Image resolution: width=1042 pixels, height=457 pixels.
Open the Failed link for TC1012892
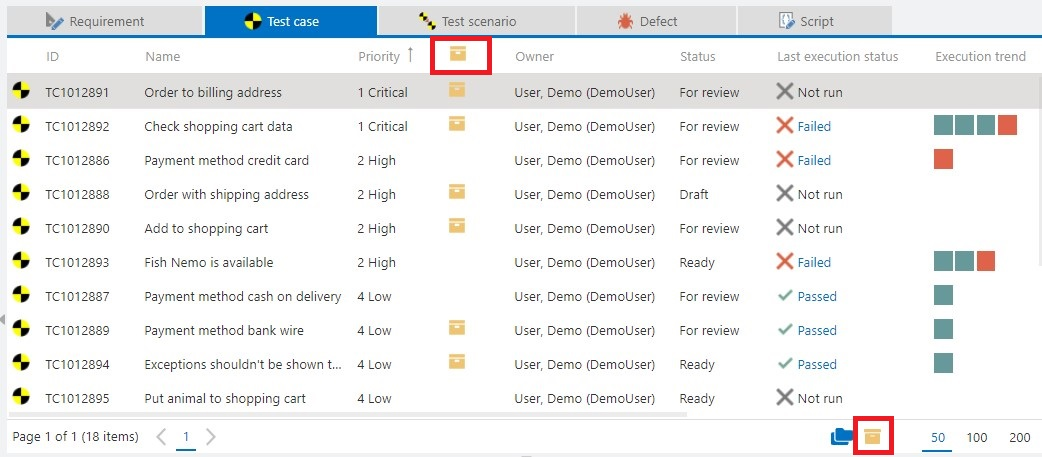[813, 126]
